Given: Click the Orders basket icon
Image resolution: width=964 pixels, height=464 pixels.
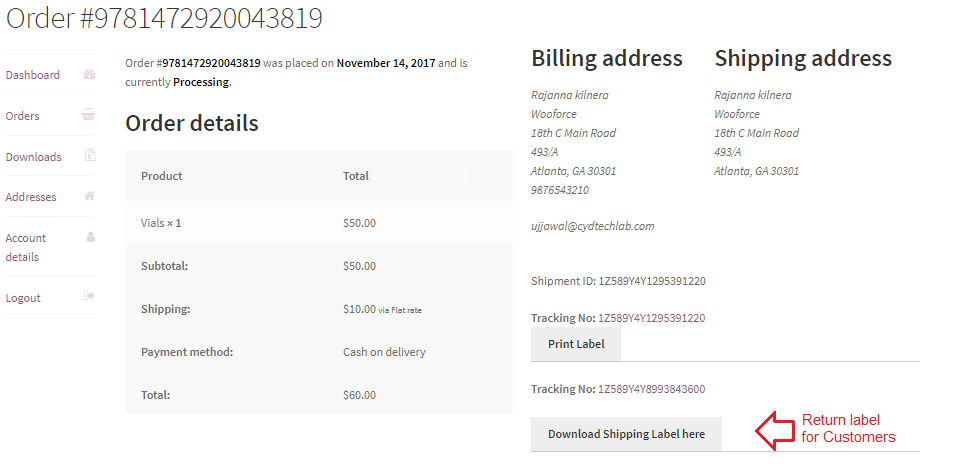Looking at the screenshot, I should [89, 114].
